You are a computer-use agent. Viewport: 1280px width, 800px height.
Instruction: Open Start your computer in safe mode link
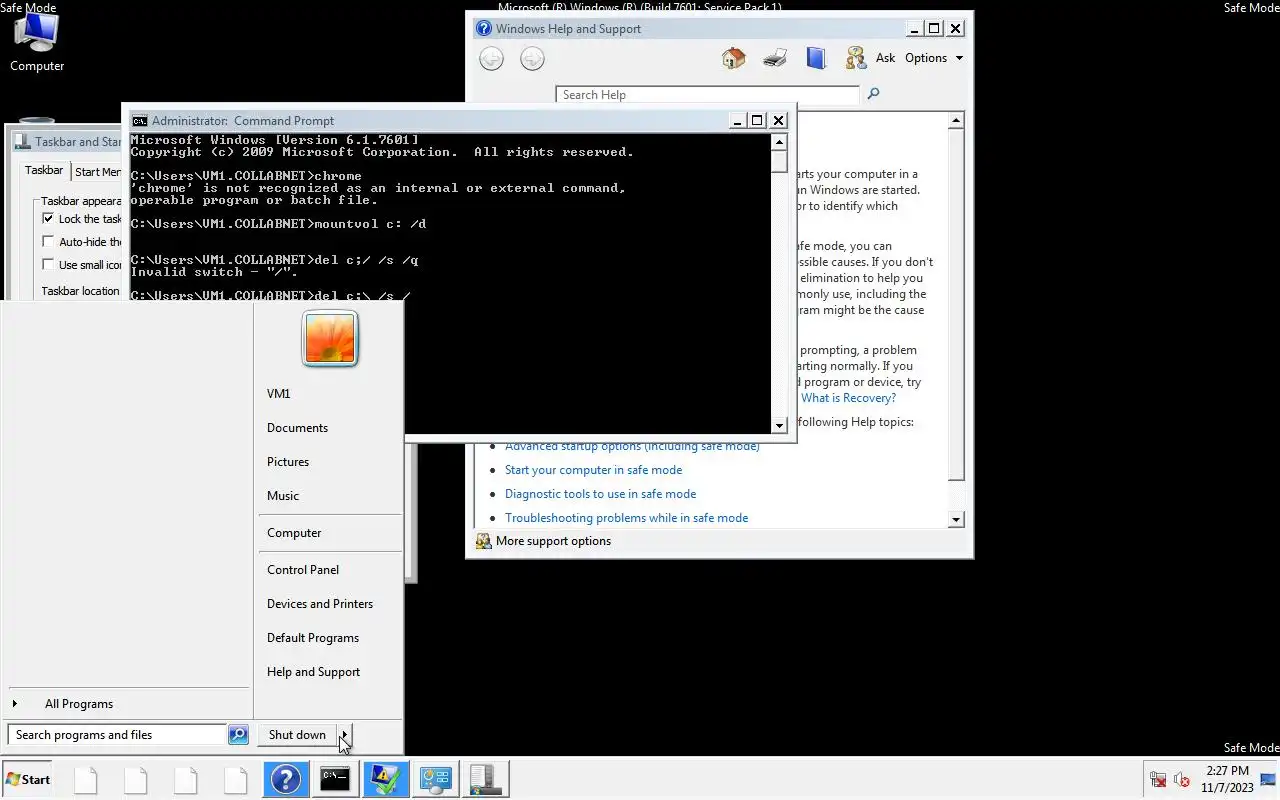pos(593,470)
